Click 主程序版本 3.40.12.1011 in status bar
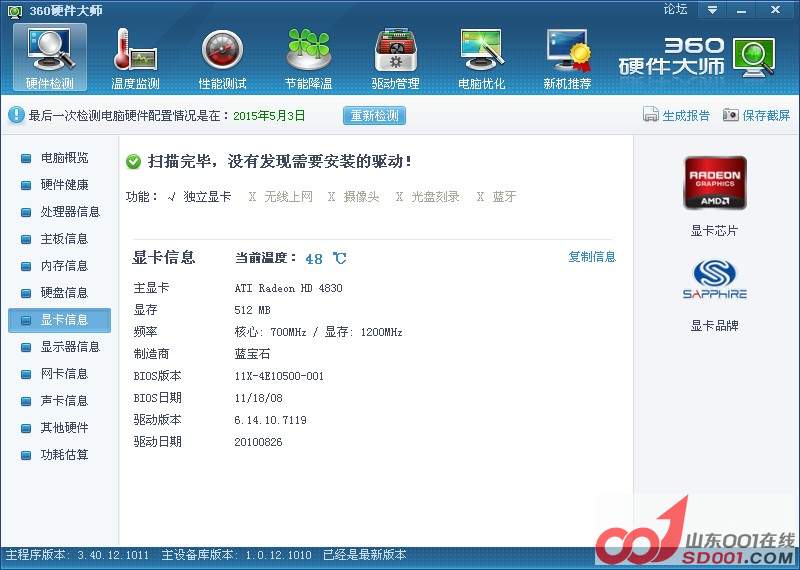The width and height of the screenshot is (800, 570). 77,555
